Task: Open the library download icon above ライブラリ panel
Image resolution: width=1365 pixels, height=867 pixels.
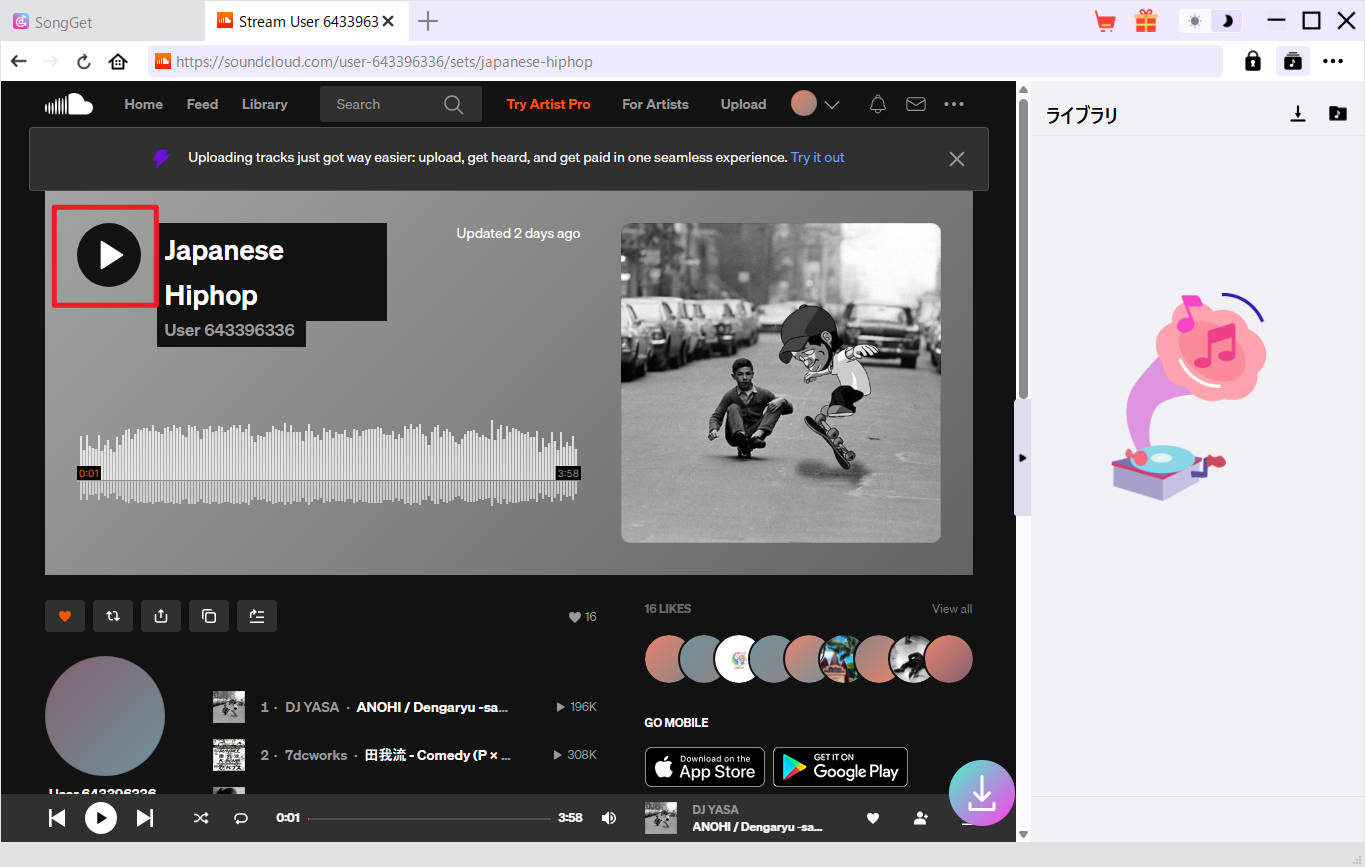Action: (1297, 114)
